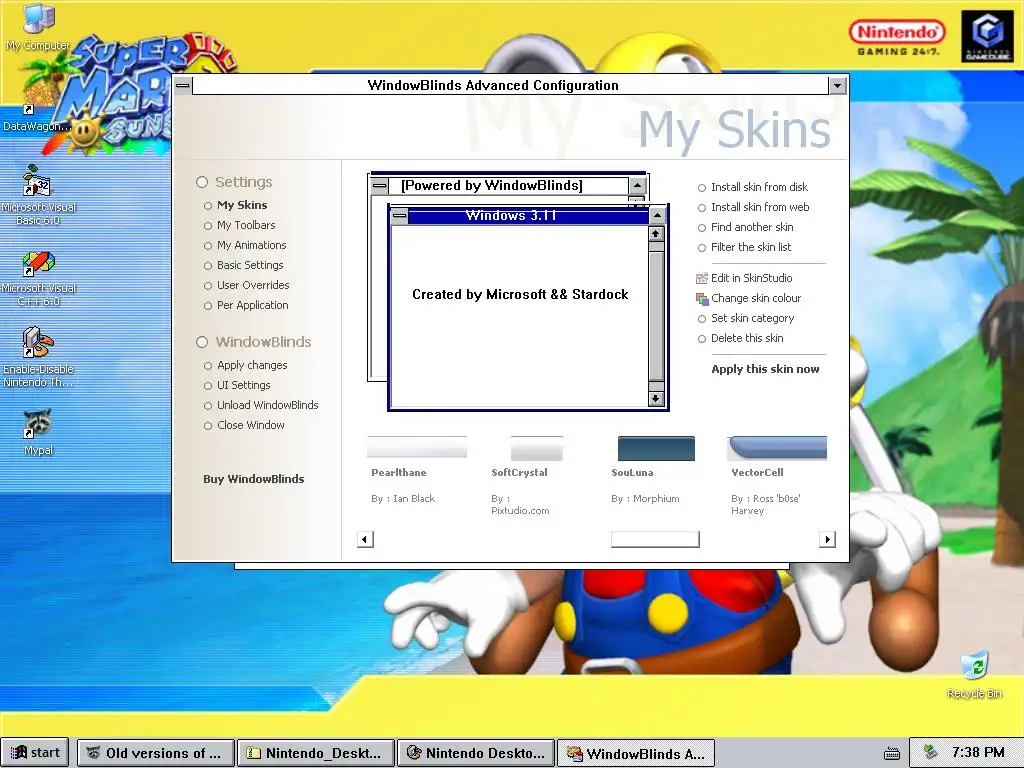
Task: Click 'By : Ian Black' author text
Action: (x=403, y=499)
